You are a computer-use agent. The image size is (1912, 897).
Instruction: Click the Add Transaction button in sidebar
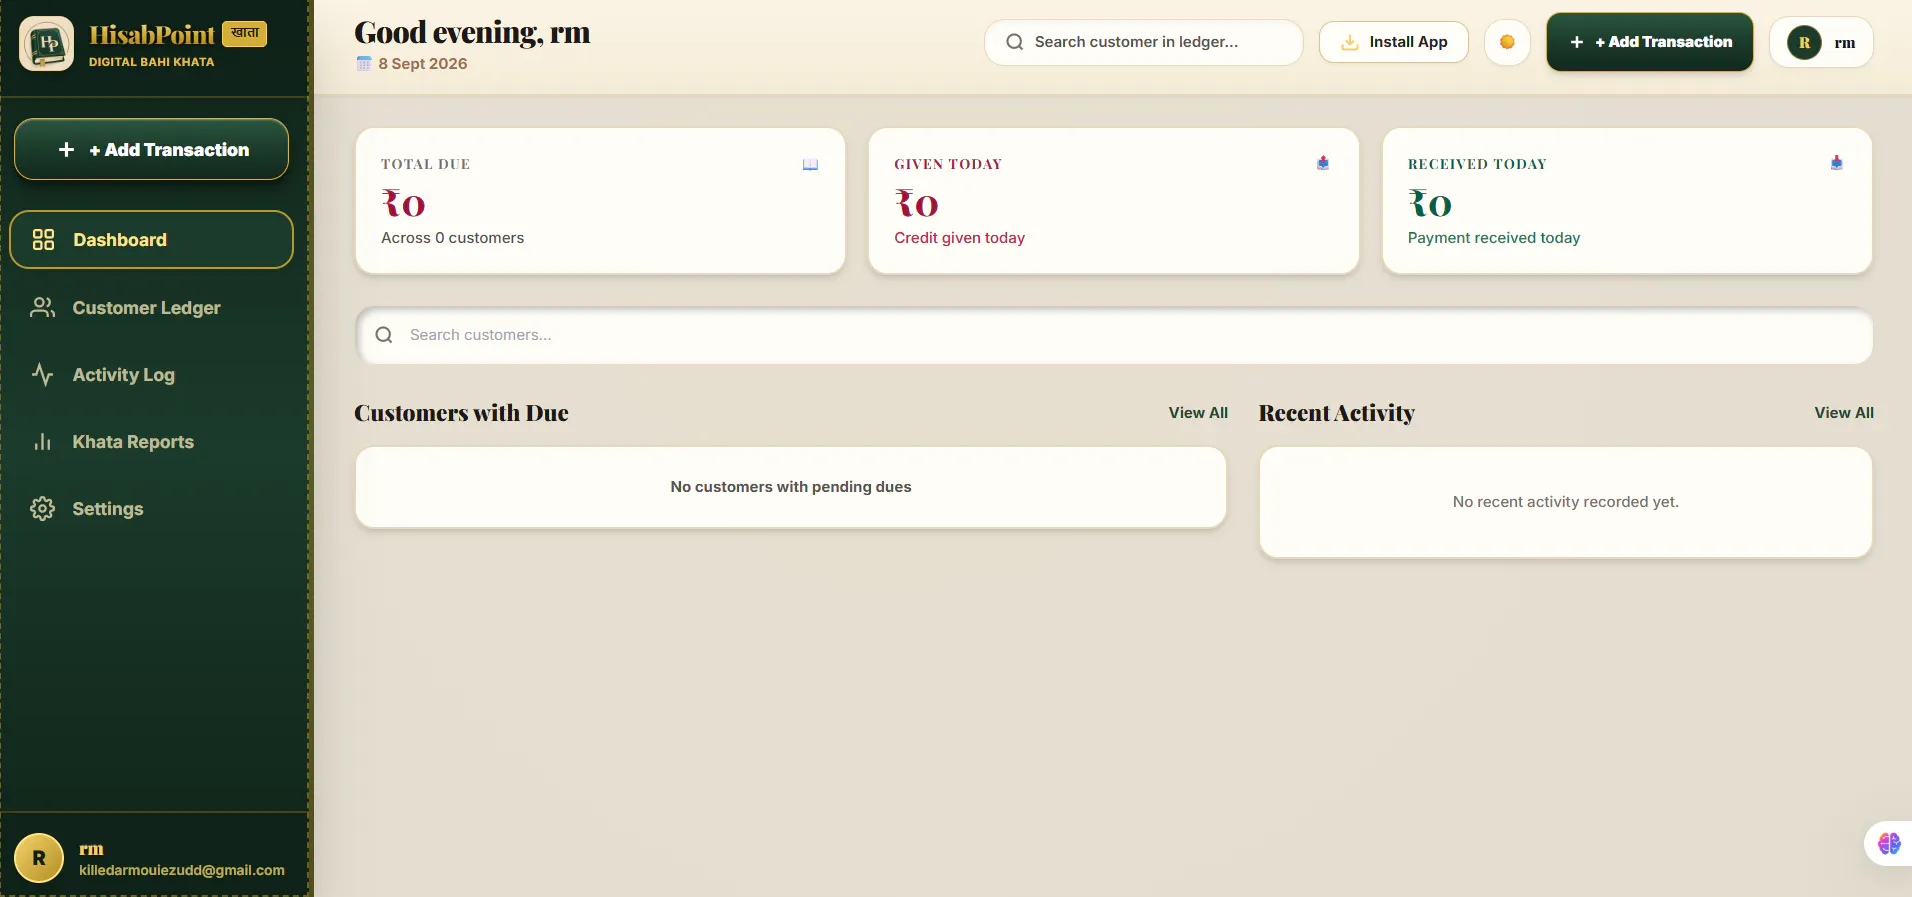coord(151,149)
